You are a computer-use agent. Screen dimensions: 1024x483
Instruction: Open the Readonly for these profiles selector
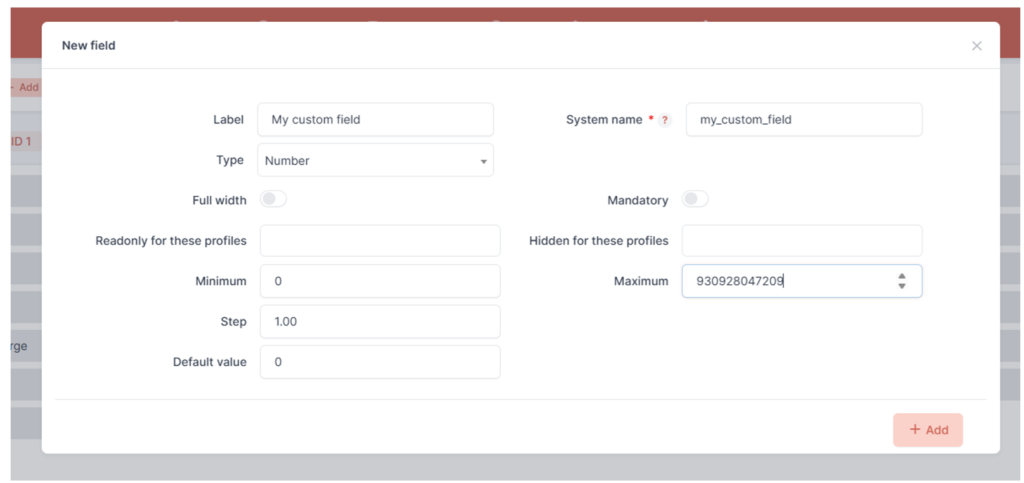[379, 241]
